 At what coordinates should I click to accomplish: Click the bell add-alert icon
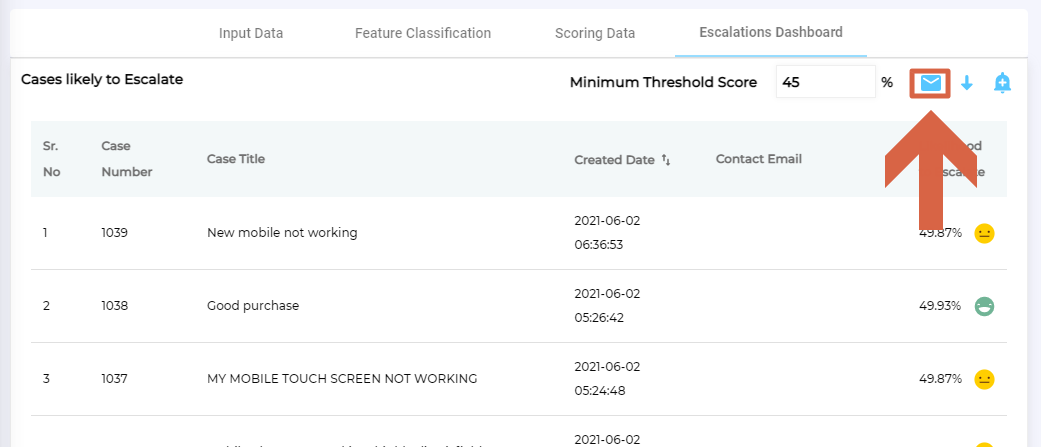coord(1002,83)
